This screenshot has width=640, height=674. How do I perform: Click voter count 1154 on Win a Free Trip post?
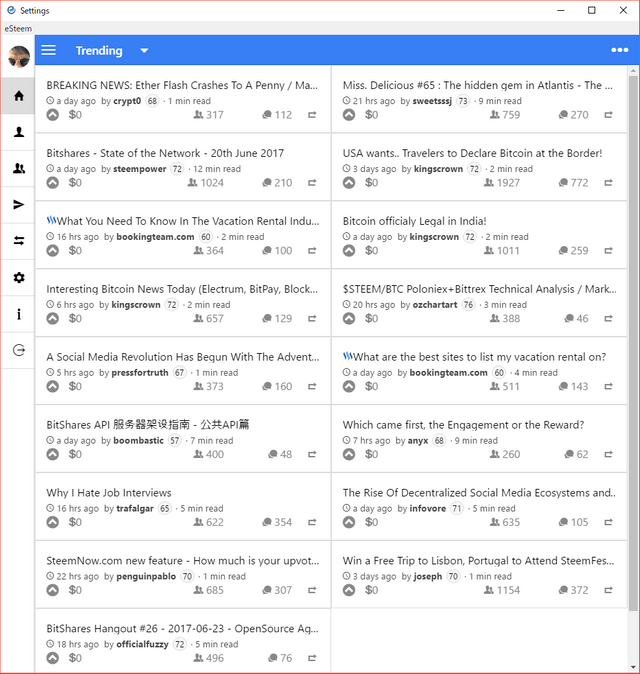[502, 590]
